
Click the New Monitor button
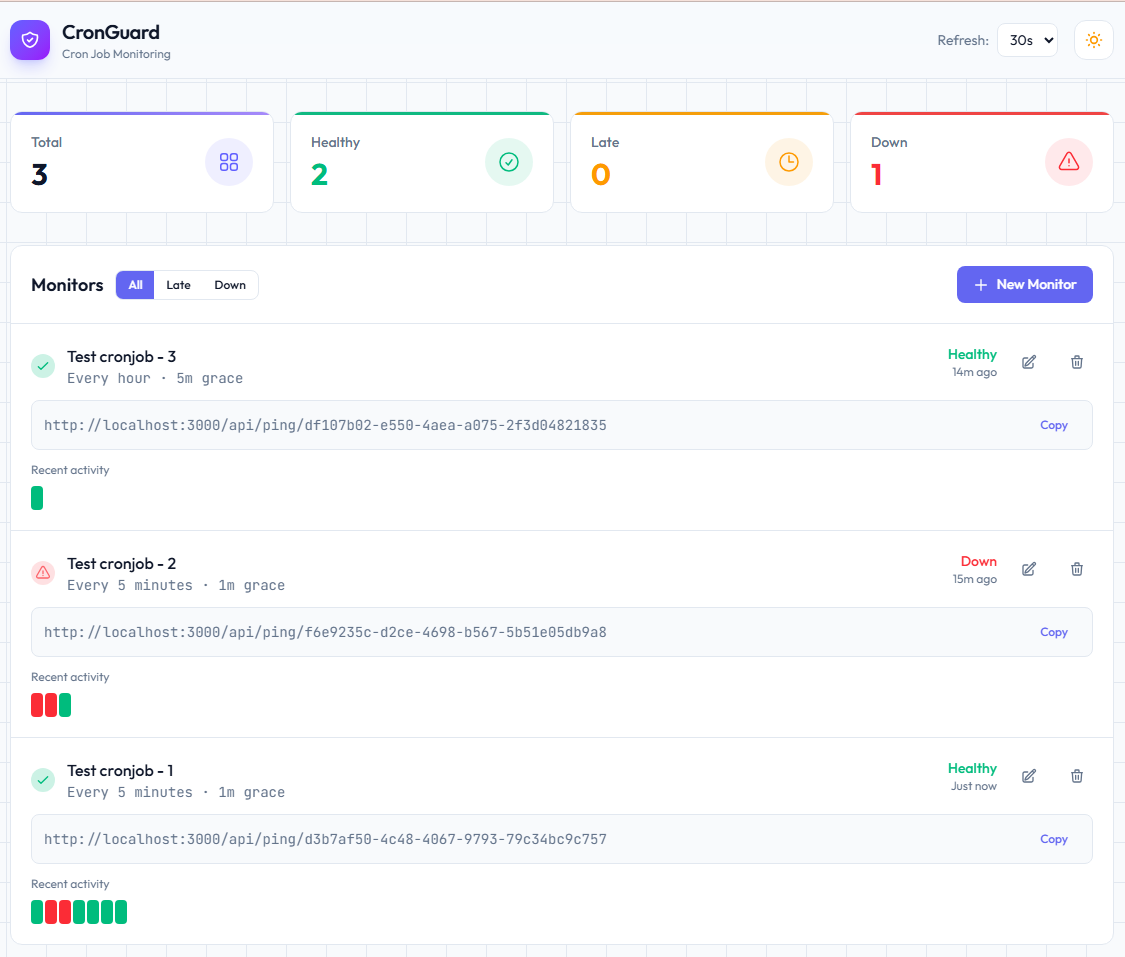pyautogui.click(x=1024, y=284)
